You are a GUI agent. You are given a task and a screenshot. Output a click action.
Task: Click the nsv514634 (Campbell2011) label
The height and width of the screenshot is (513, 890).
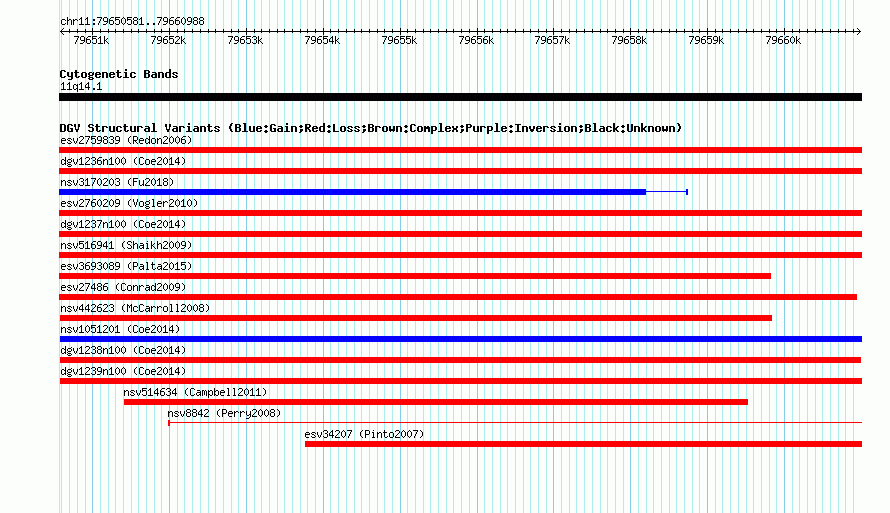click(195, 392)
